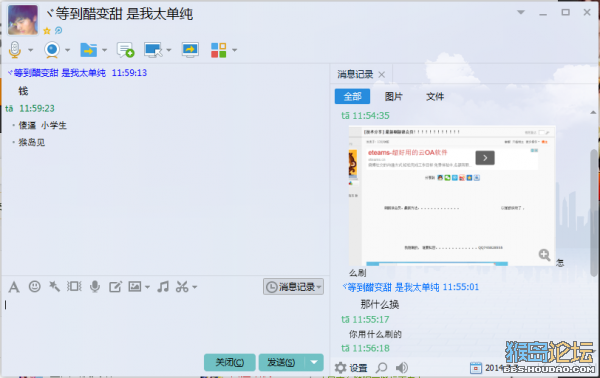This screenshot has height=378, width=600.
Task: Click the yellow star icon under contact name
Action: point(47,31)
